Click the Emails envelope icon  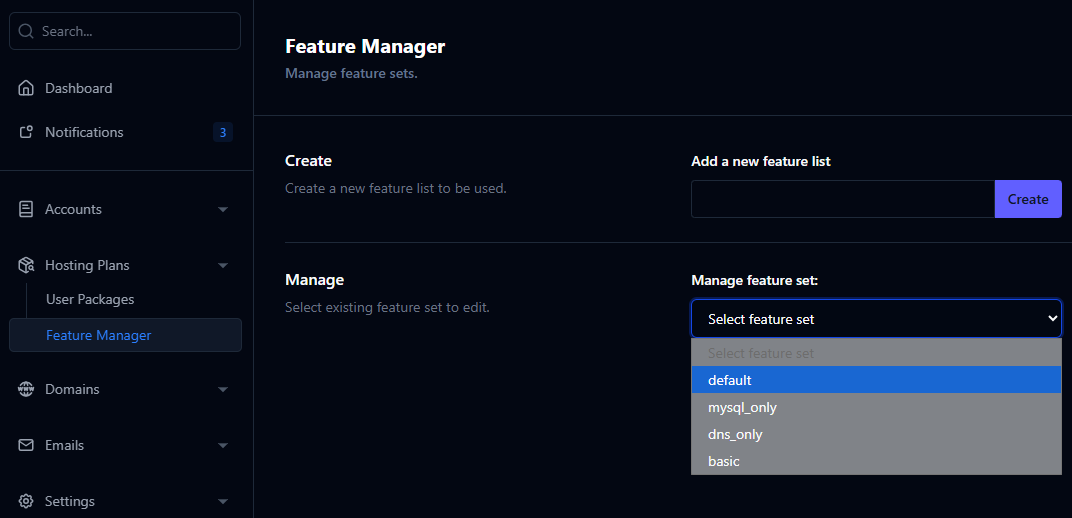tap(26, 445)
